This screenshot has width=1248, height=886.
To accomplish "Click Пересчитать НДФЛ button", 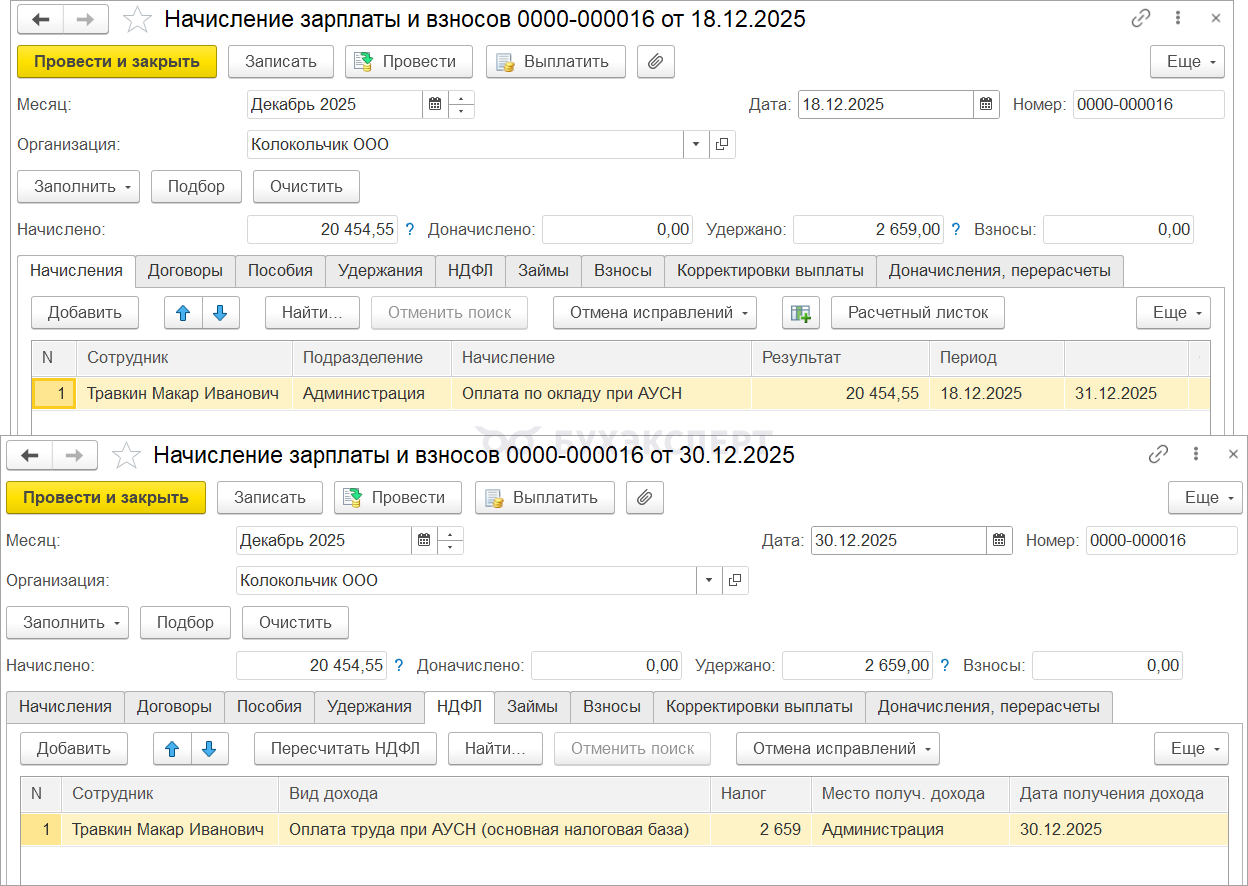I will tap(345, 748).
